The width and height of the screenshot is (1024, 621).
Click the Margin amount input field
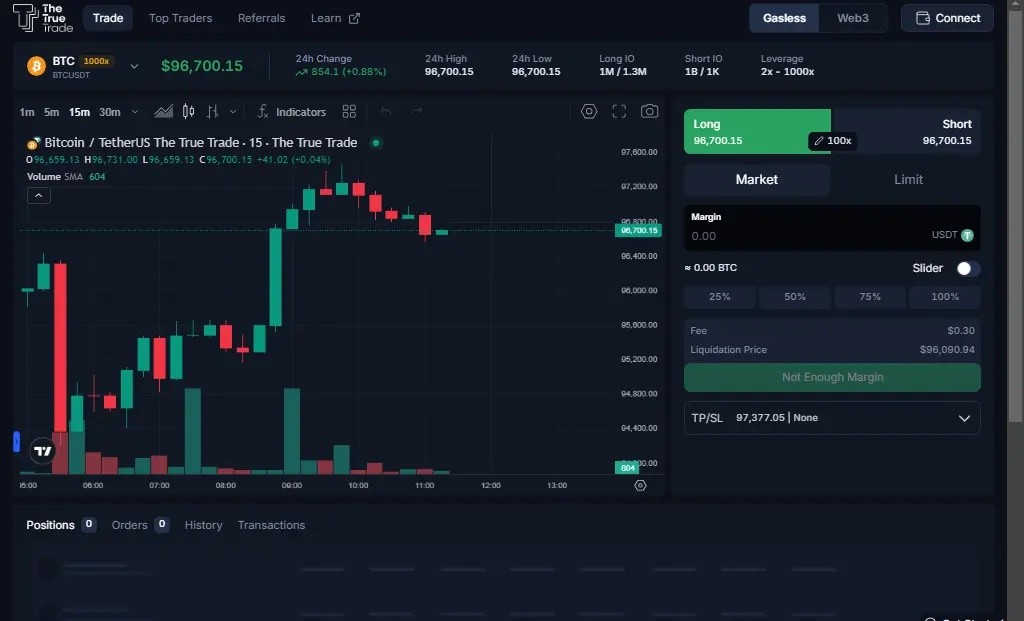pyautogui.click(x=832, y=228)
